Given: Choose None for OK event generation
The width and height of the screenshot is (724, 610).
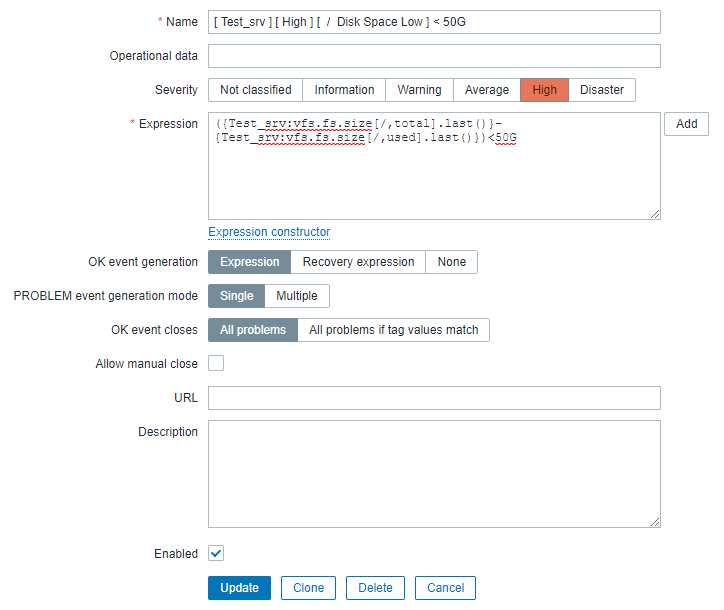Looking at the screenshot, I should coord(452,262).
